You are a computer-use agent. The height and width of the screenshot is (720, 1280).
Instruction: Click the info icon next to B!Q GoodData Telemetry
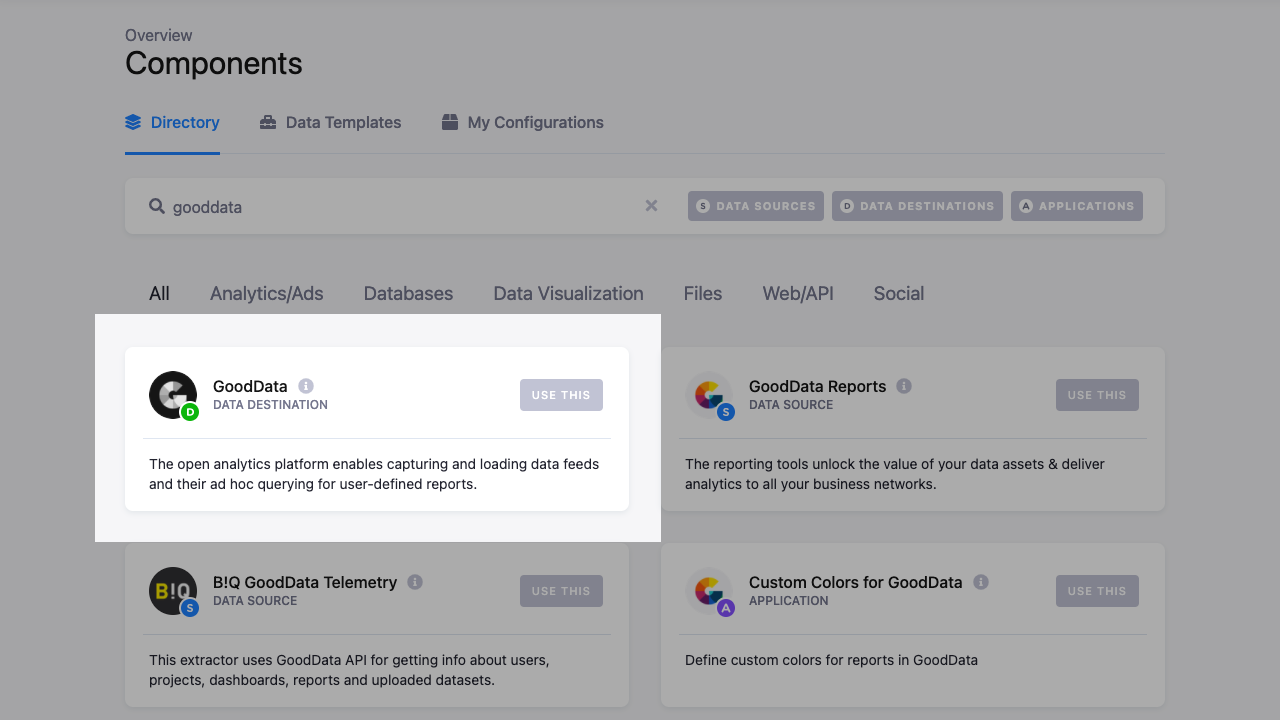click(414, 581)
